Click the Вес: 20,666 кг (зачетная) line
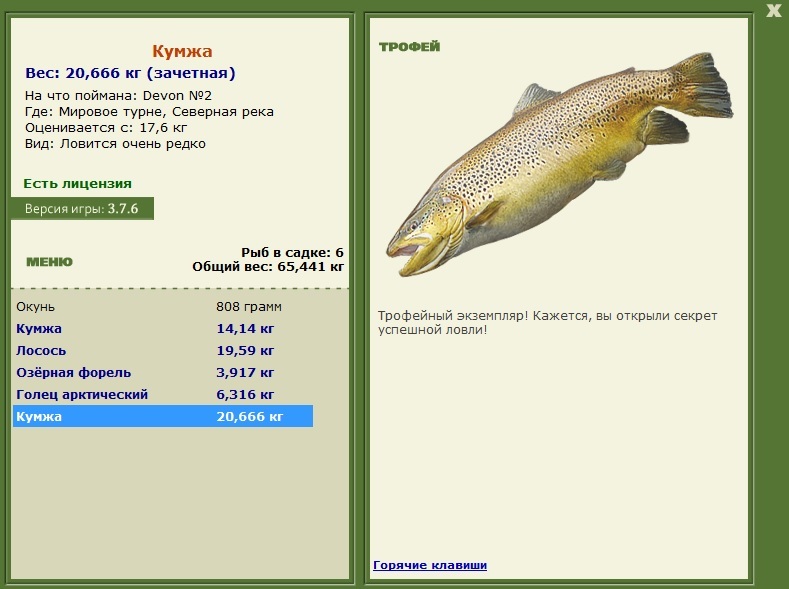The width and height of the screenshot is (789, 589). 130,73
